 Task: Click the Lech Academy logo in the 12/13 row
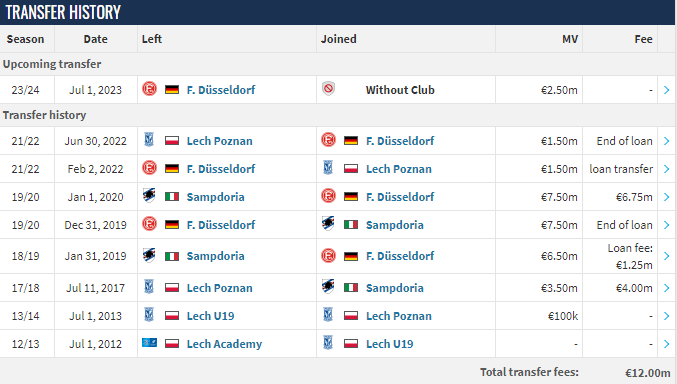[x=149, y=343]
